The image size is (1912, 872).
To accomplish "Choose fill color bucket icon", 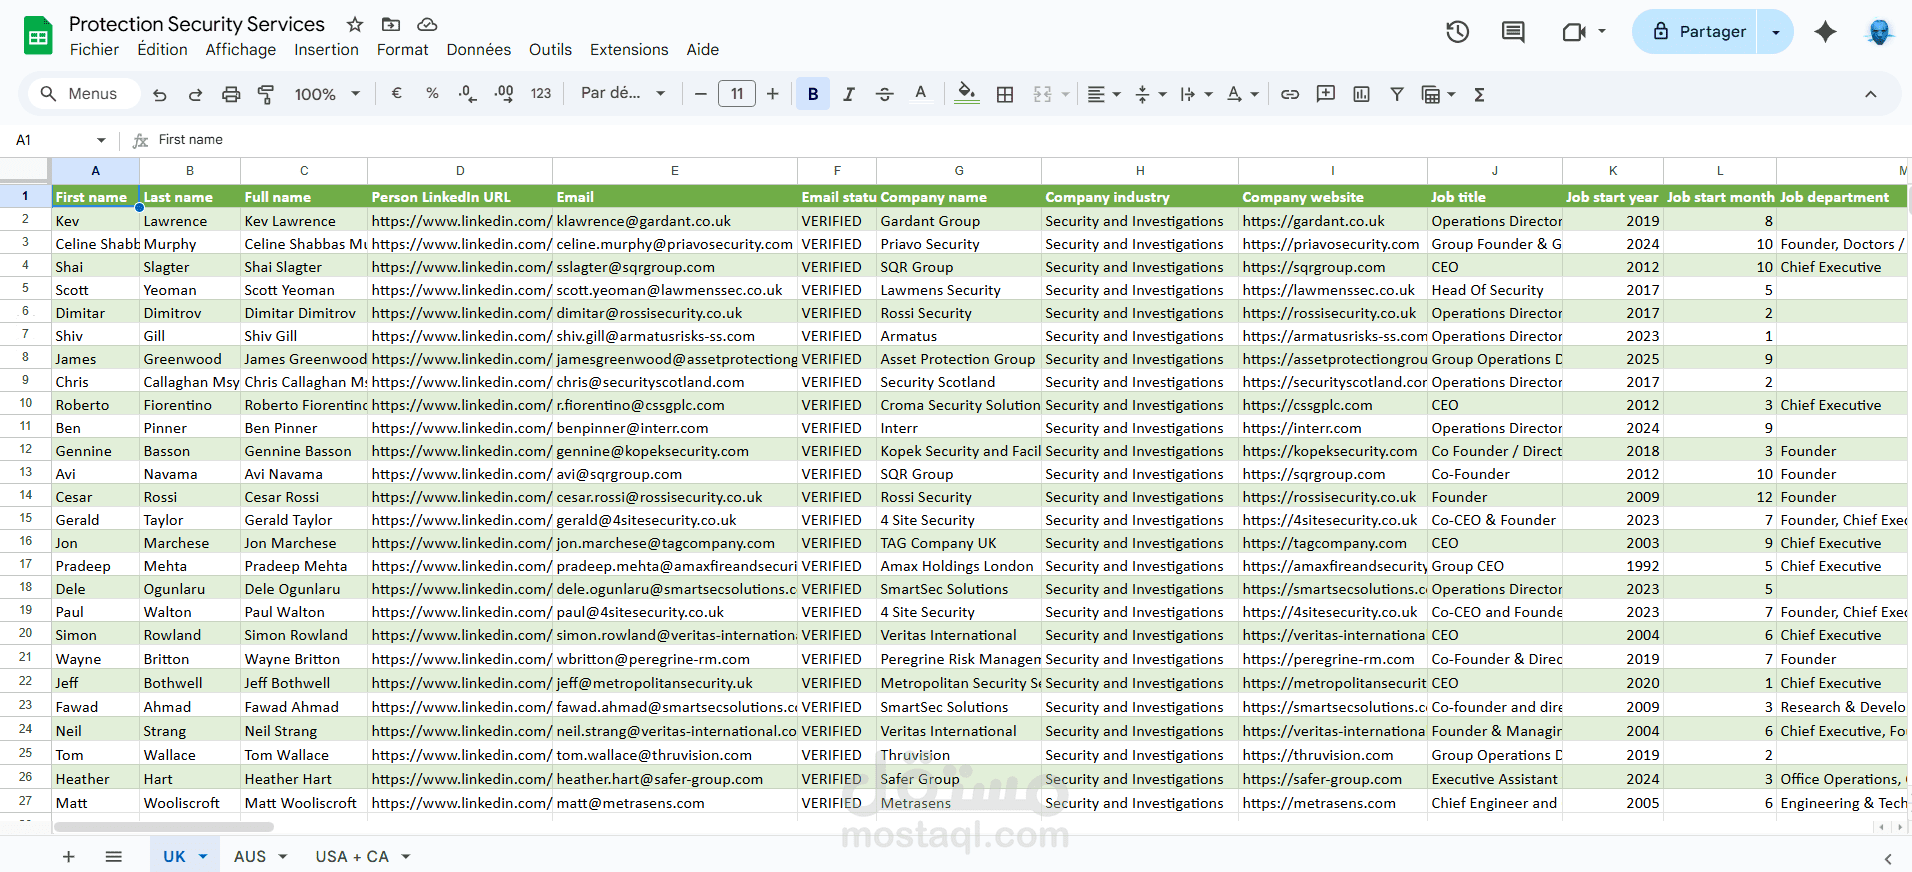I will [x=967, y=94].
